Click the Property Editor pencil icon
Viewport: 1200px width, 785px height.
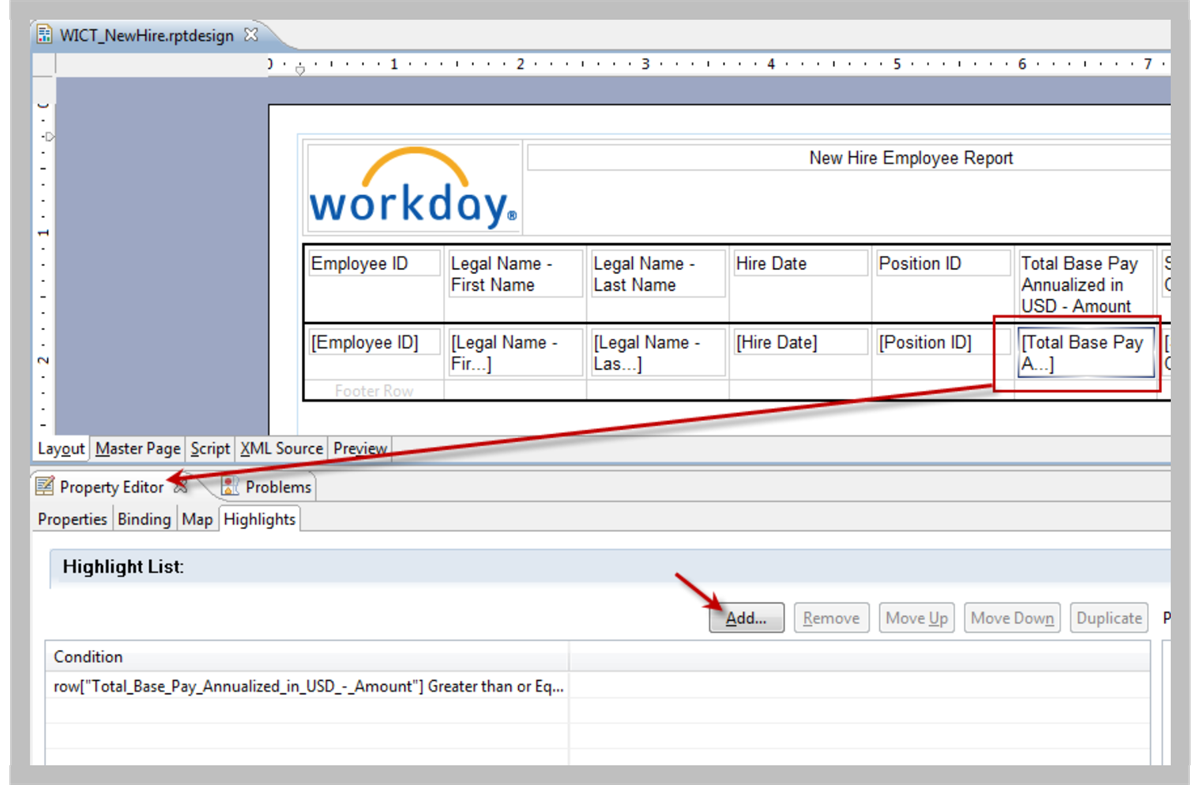(x=44, y=487)
